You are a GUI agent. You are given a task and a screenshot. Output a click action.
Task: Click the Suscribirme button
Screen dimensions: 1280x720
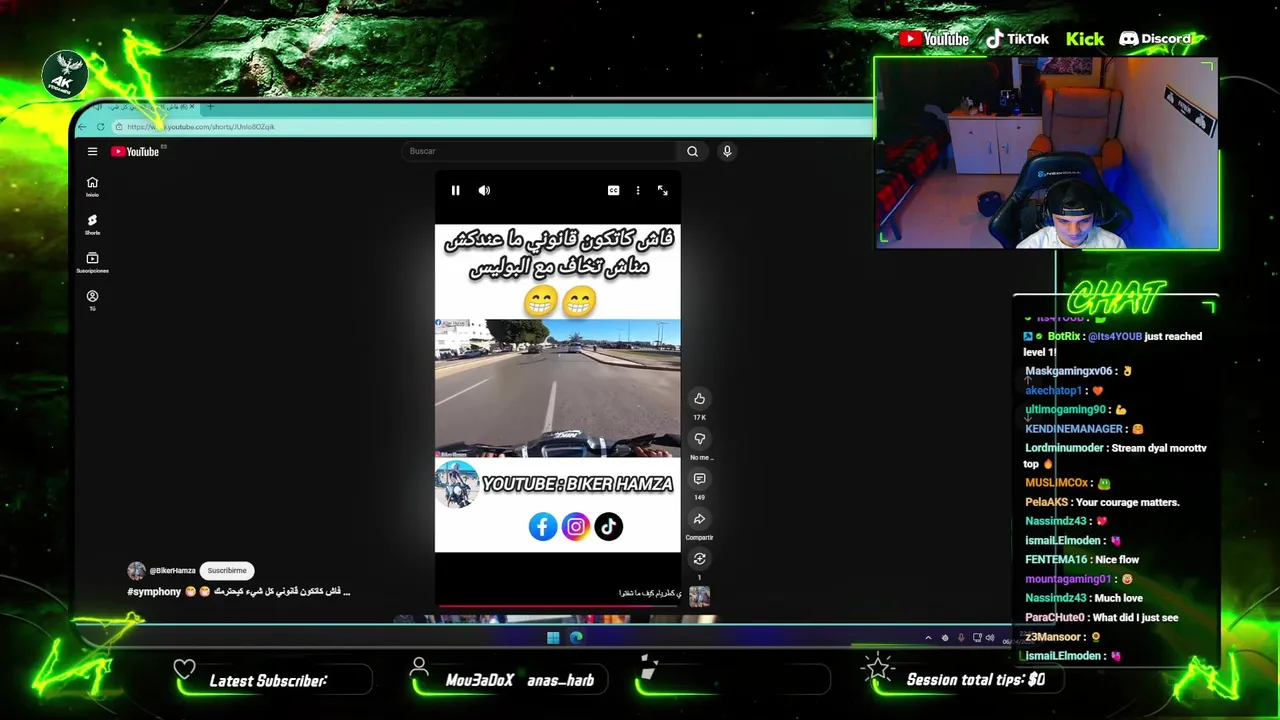click(x=227, y=571)
